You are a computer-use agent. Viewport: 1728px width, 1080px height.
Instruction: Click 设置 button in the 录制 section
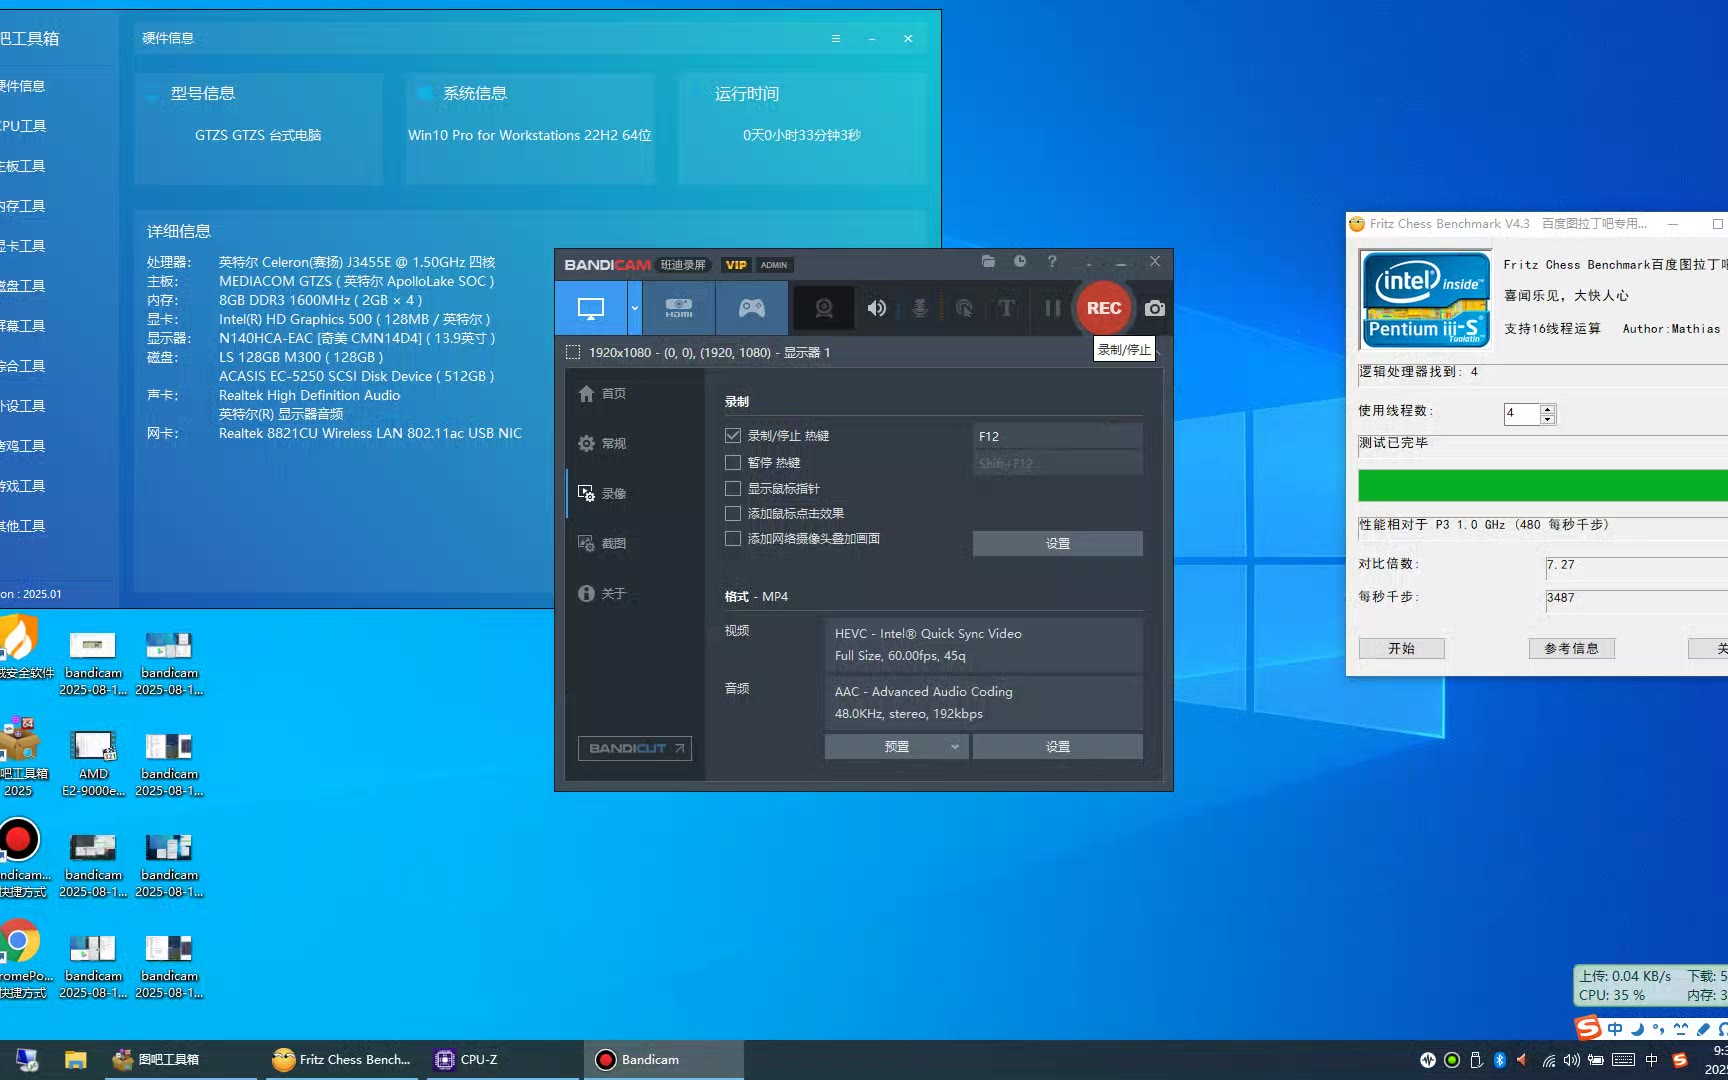1057,543
